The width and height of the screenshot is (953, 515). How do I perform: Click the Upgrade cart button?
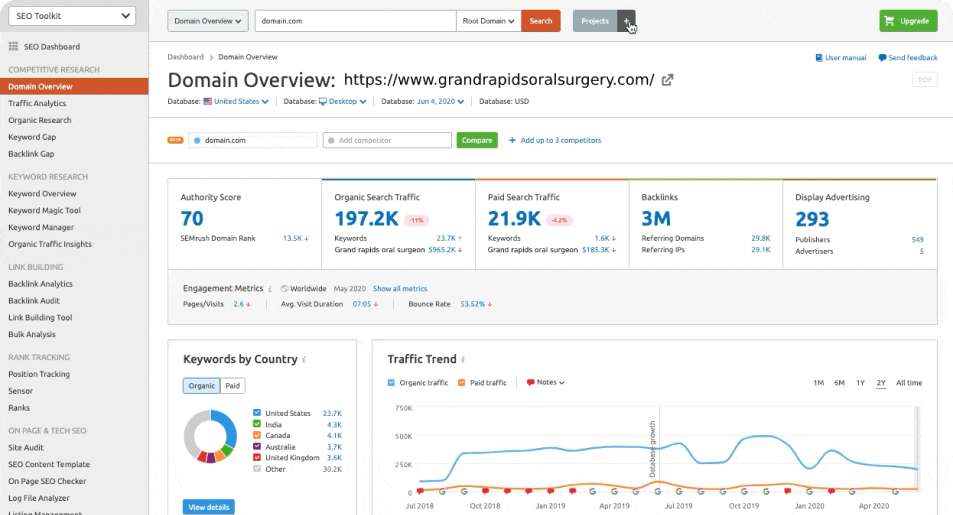[908, 21]
